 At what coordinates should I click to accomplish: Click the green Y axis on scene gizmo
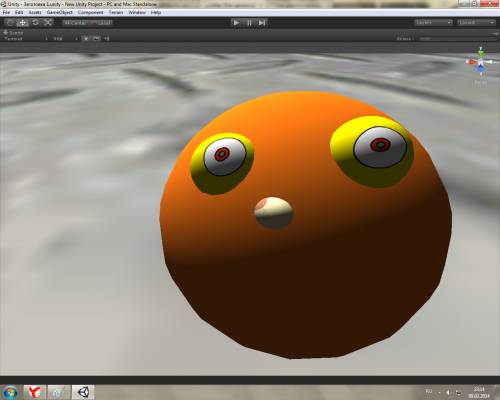click(481, 51)
